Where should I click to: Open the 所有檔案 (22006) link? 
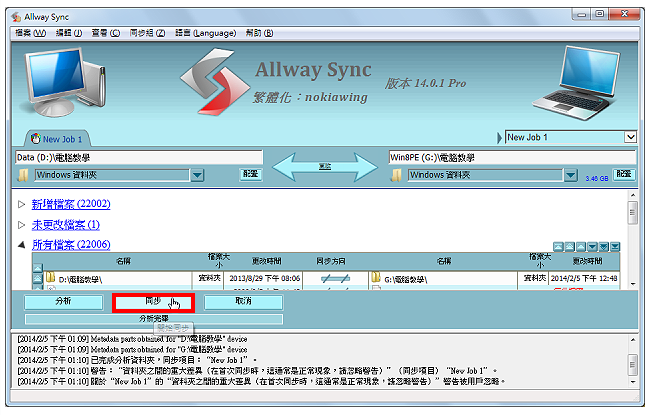pyautogui.click(x=71, y=245)
